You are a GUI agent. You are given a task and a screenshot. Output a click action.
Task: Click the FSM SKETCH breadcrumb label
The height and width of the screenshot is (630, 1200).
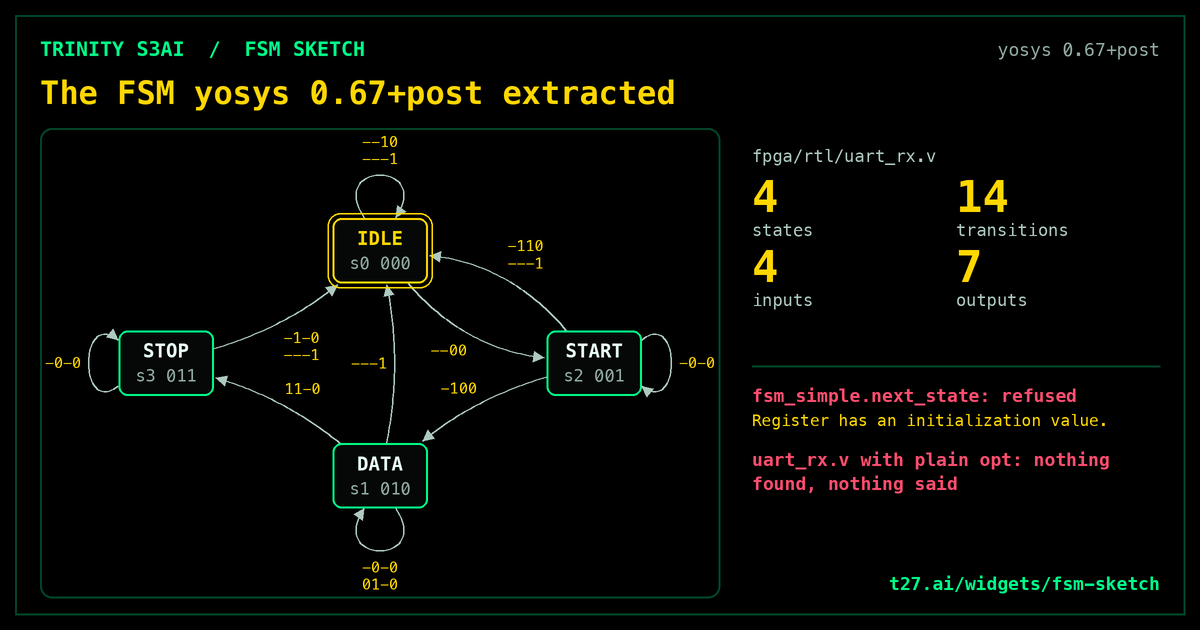coord(304,49)
